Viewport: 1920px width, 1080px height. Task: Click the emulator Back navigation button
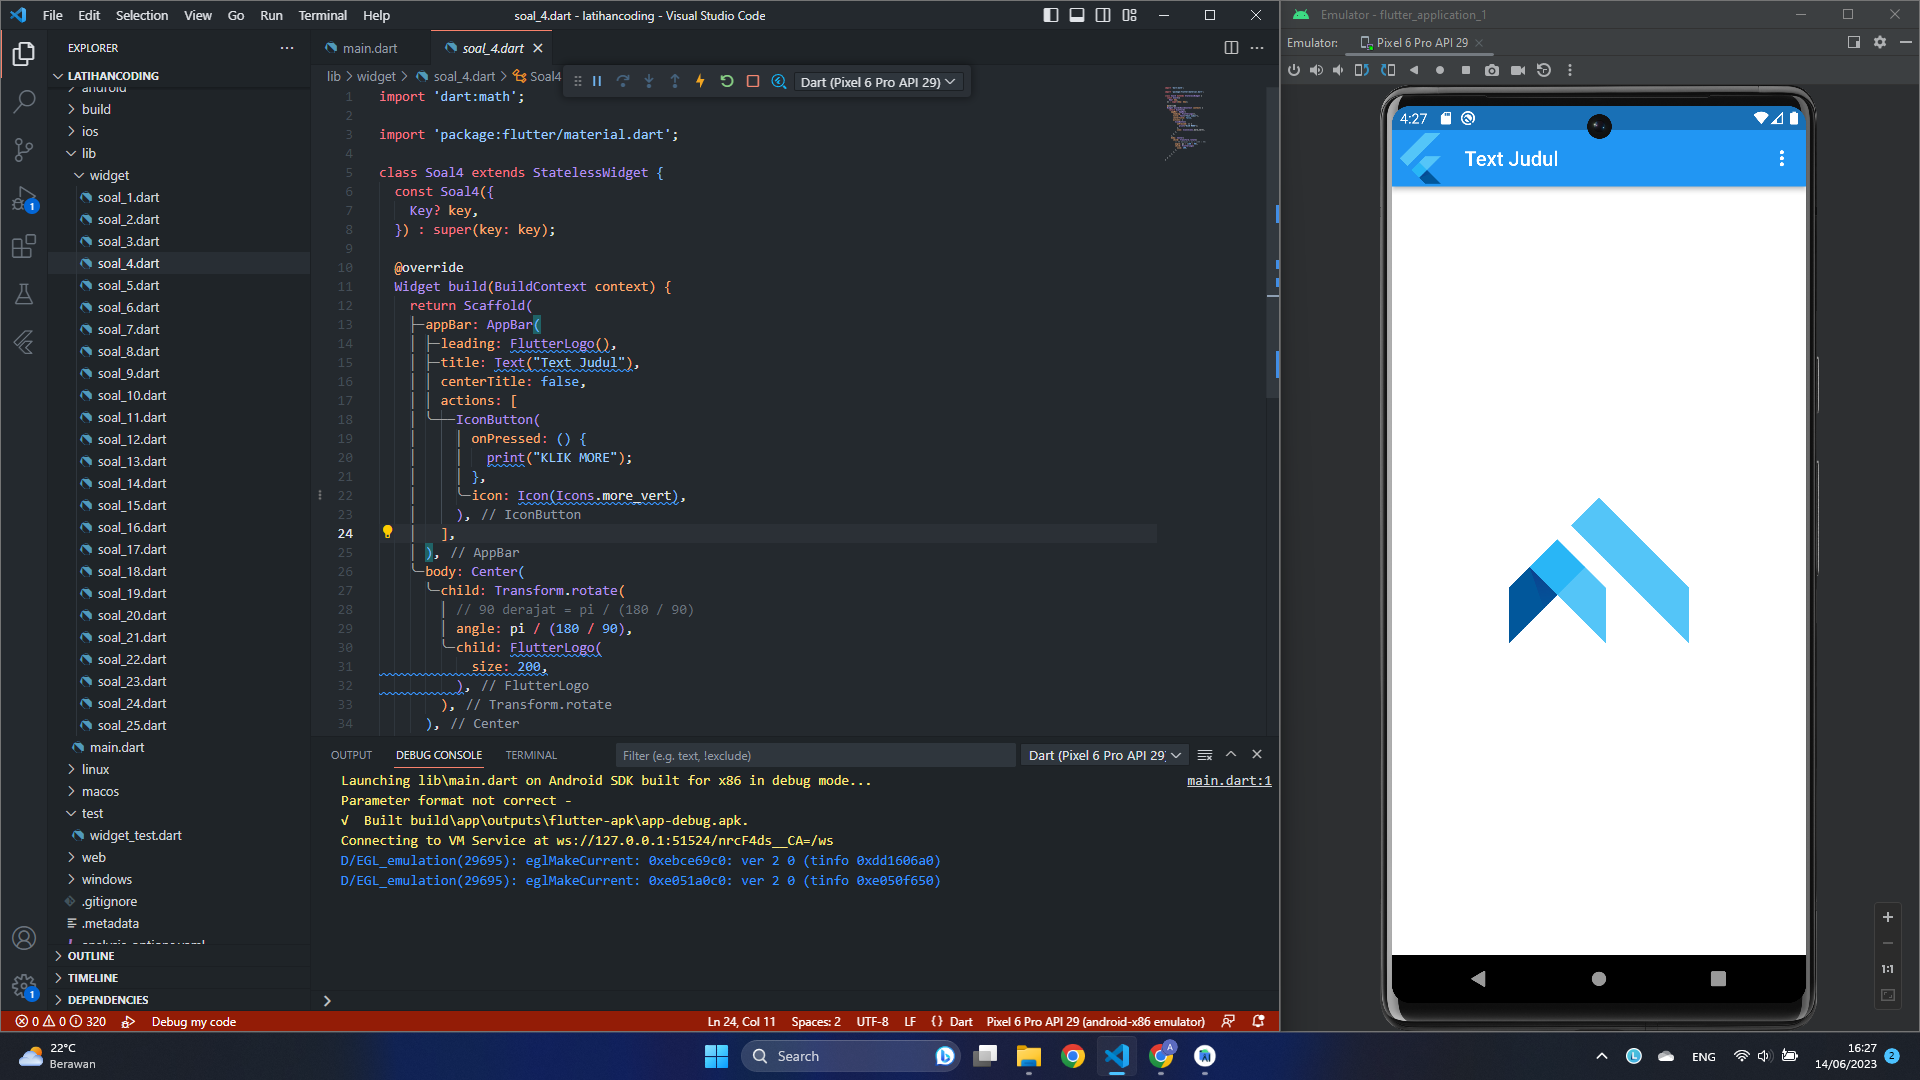pyautogui.click(x=1478, y=979)
